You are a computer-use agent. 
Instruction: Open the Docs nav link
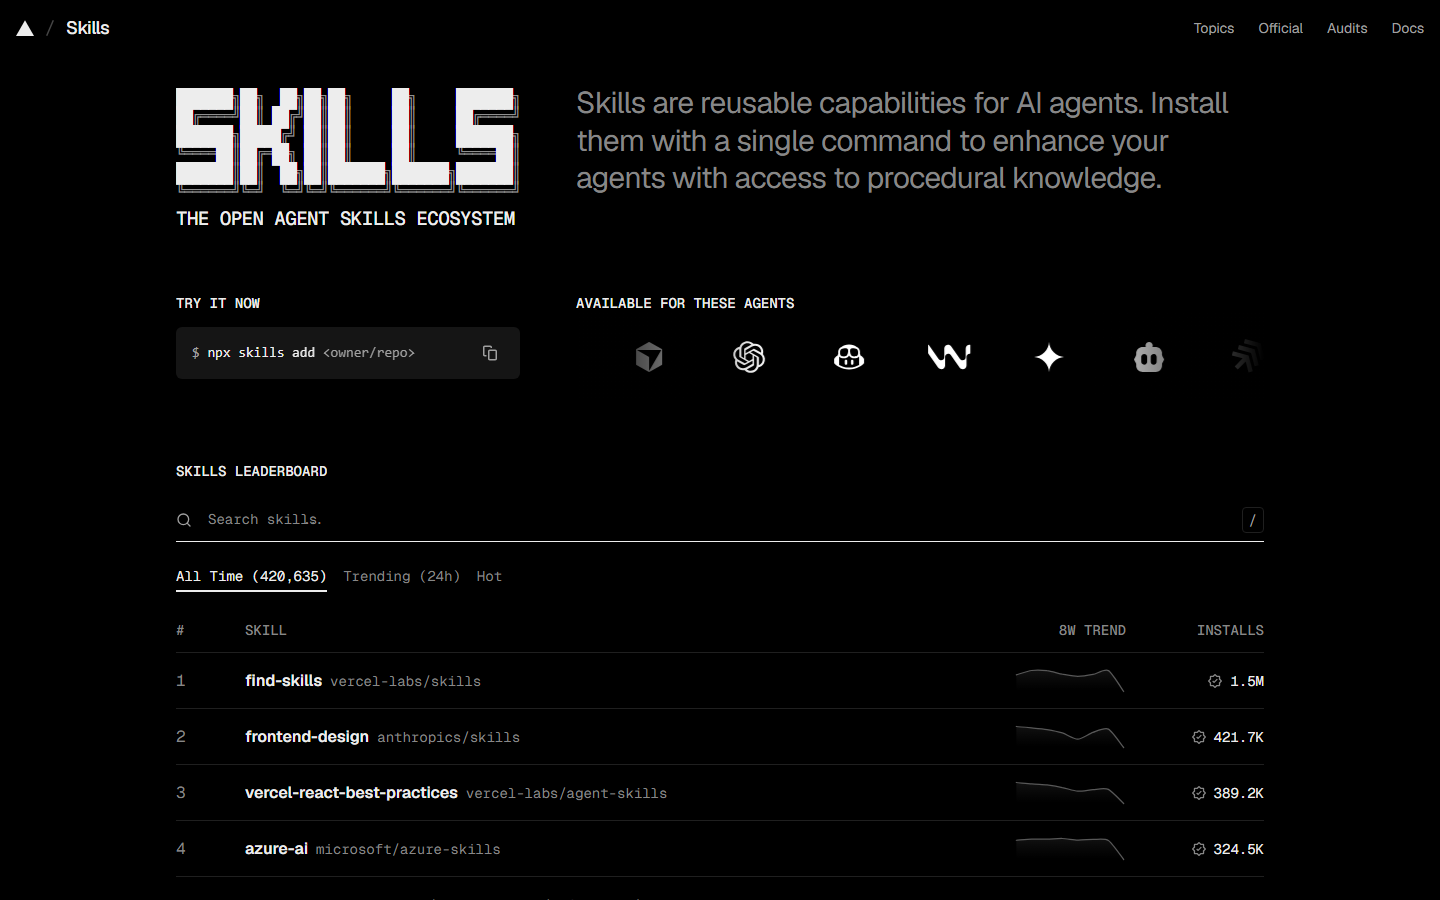point(1407,28)
